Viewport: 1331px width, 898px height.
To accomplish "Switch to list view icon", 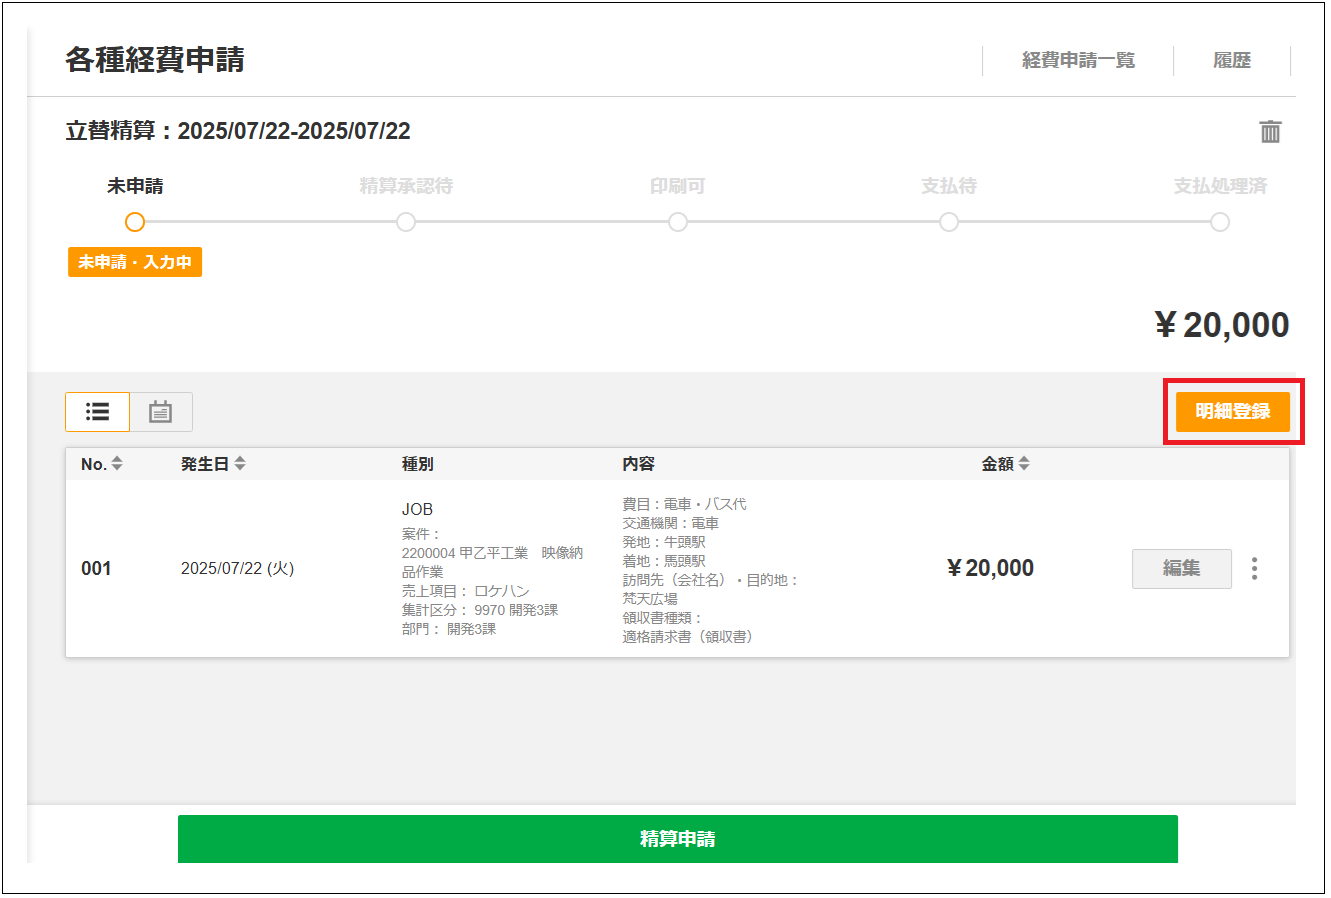I will 97,412.
